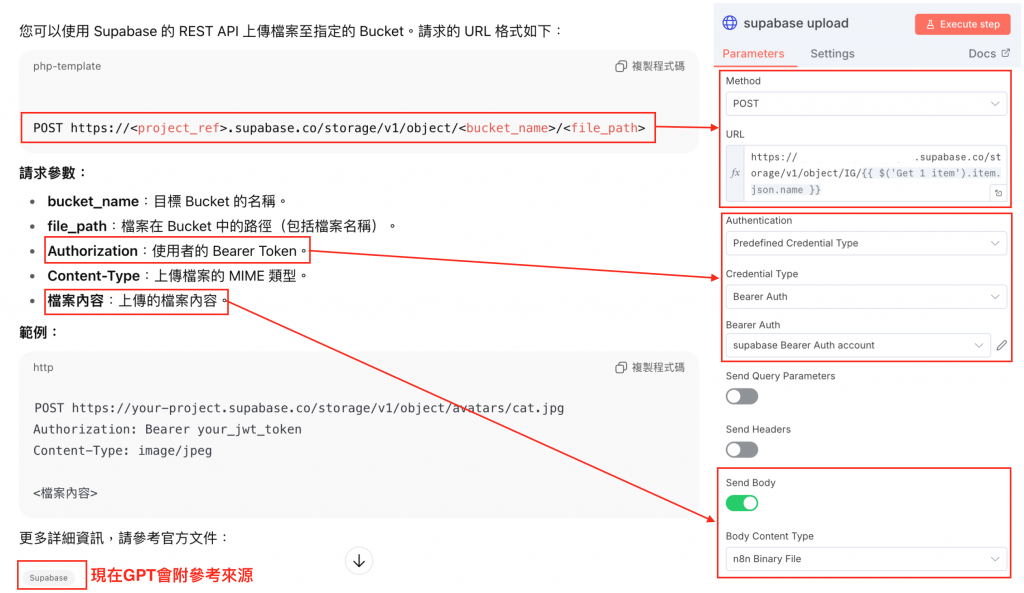
Task: Open the Docs link
Action: (x=989, y=54)
